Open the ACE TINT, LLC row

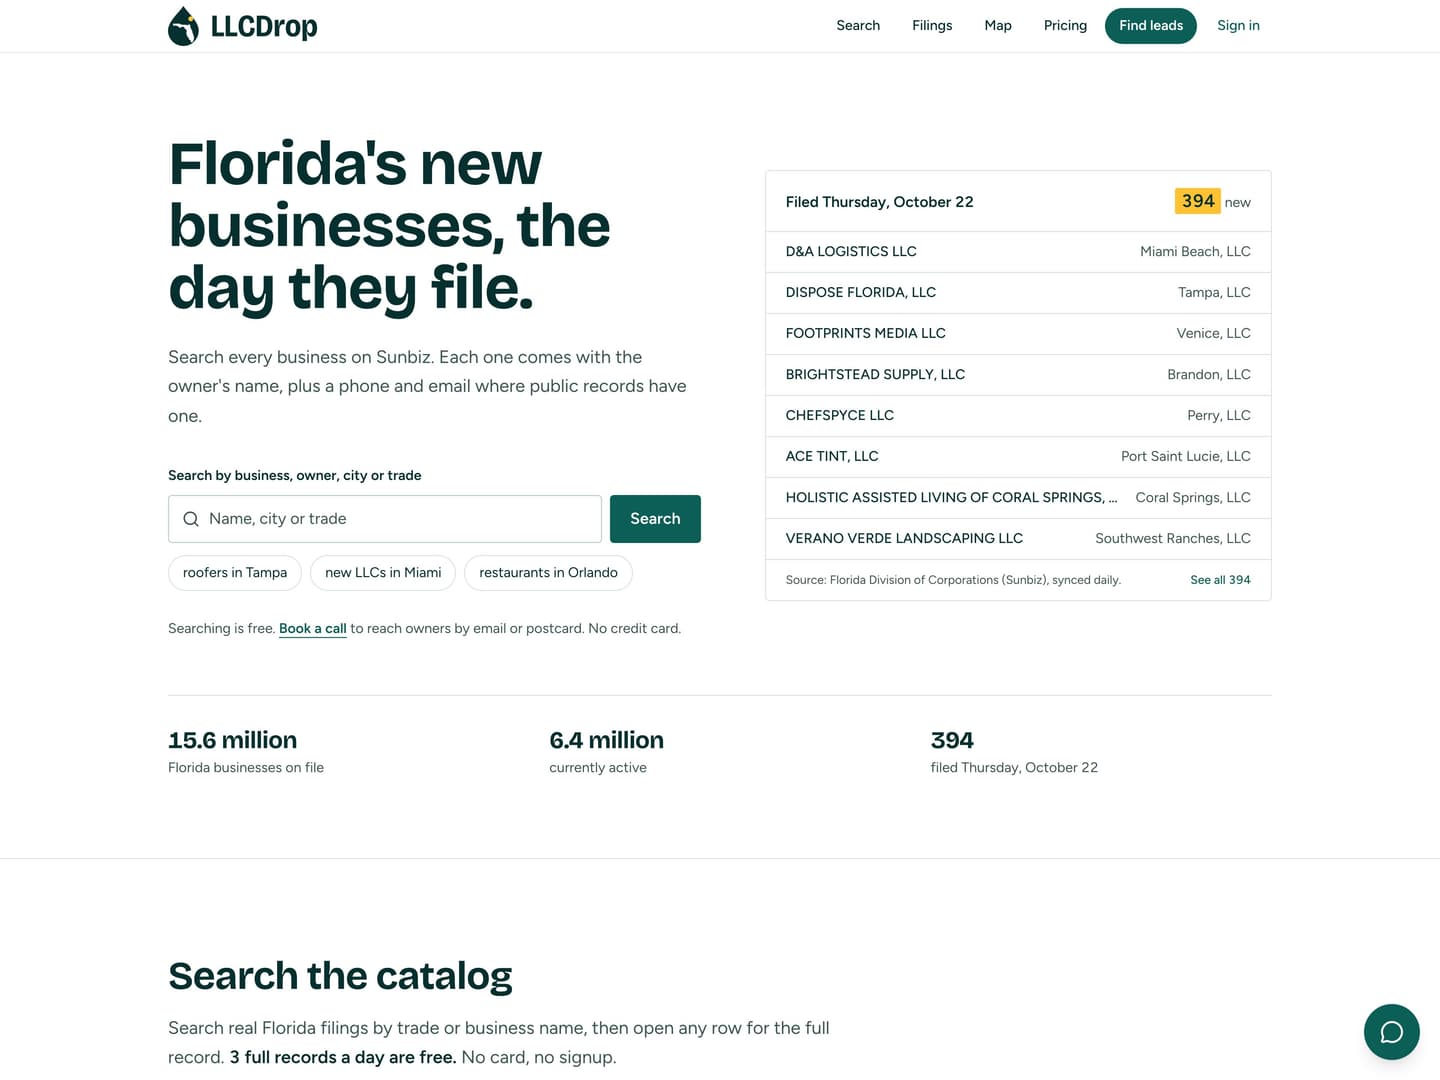[x=1018, y=457]
